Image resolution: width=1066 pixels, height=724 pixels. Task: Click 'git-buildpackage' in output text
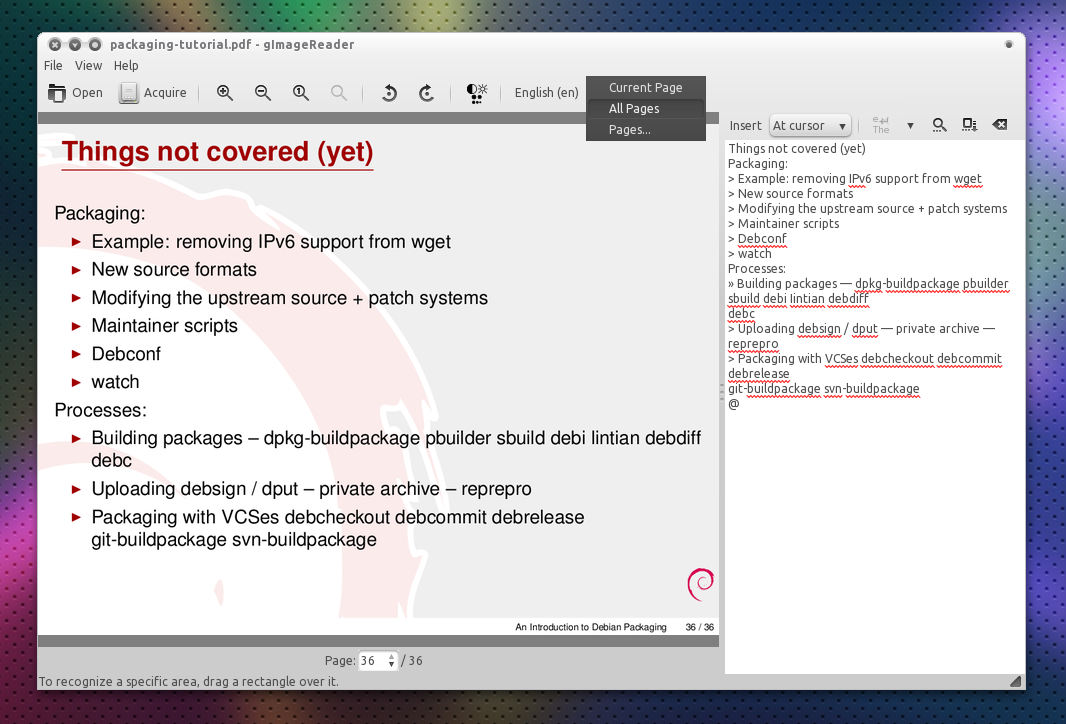pyautogui.click(x=774, y=389)
